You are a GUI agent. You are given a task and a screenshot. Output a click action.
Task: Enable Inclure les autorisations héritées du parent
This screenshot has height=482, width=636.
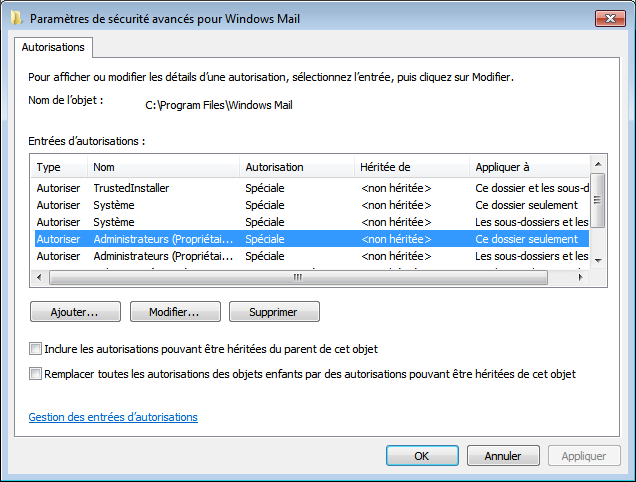[x=35, y=349]
